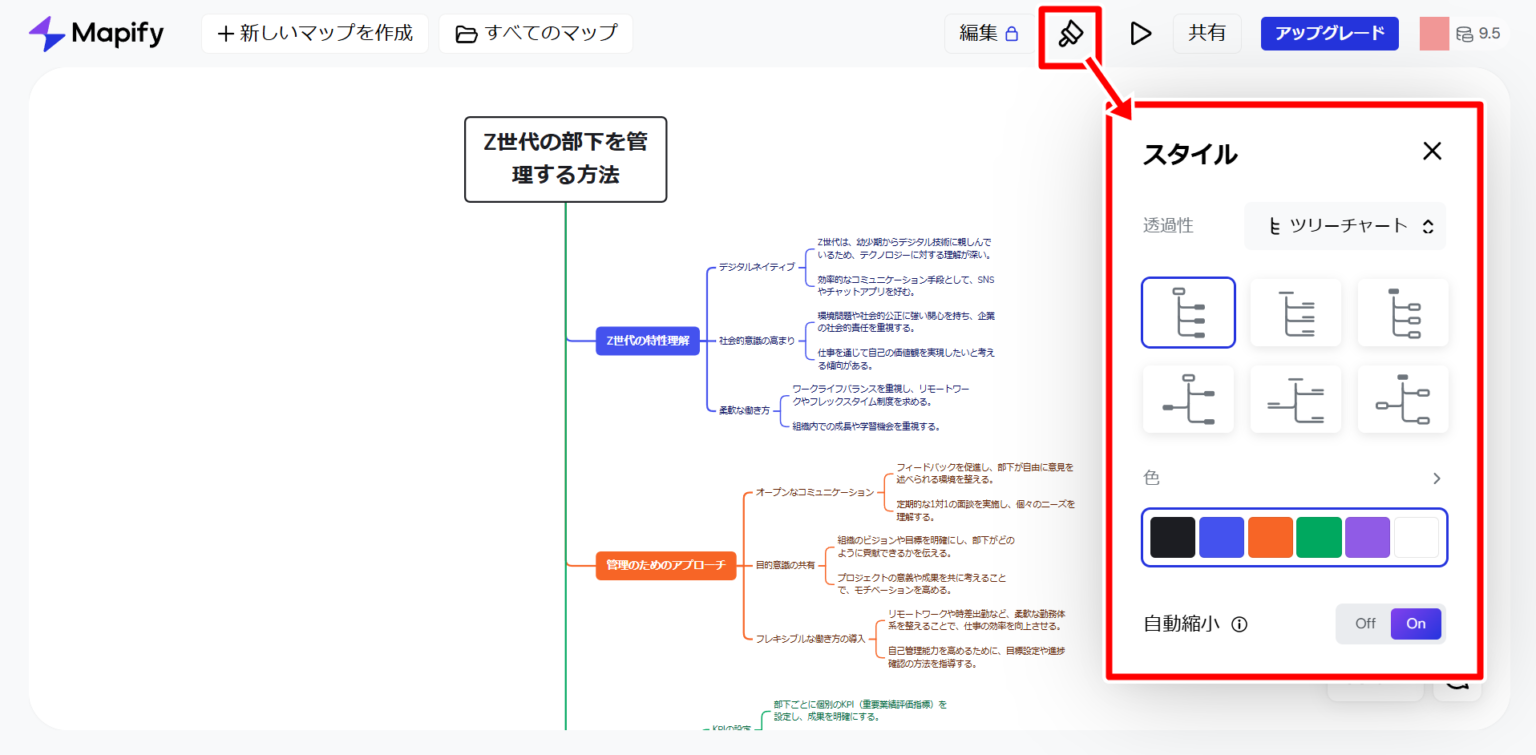Check the credits balance showing 9.5
This screenshot has height=755, width=1536.
(1478, 34)
